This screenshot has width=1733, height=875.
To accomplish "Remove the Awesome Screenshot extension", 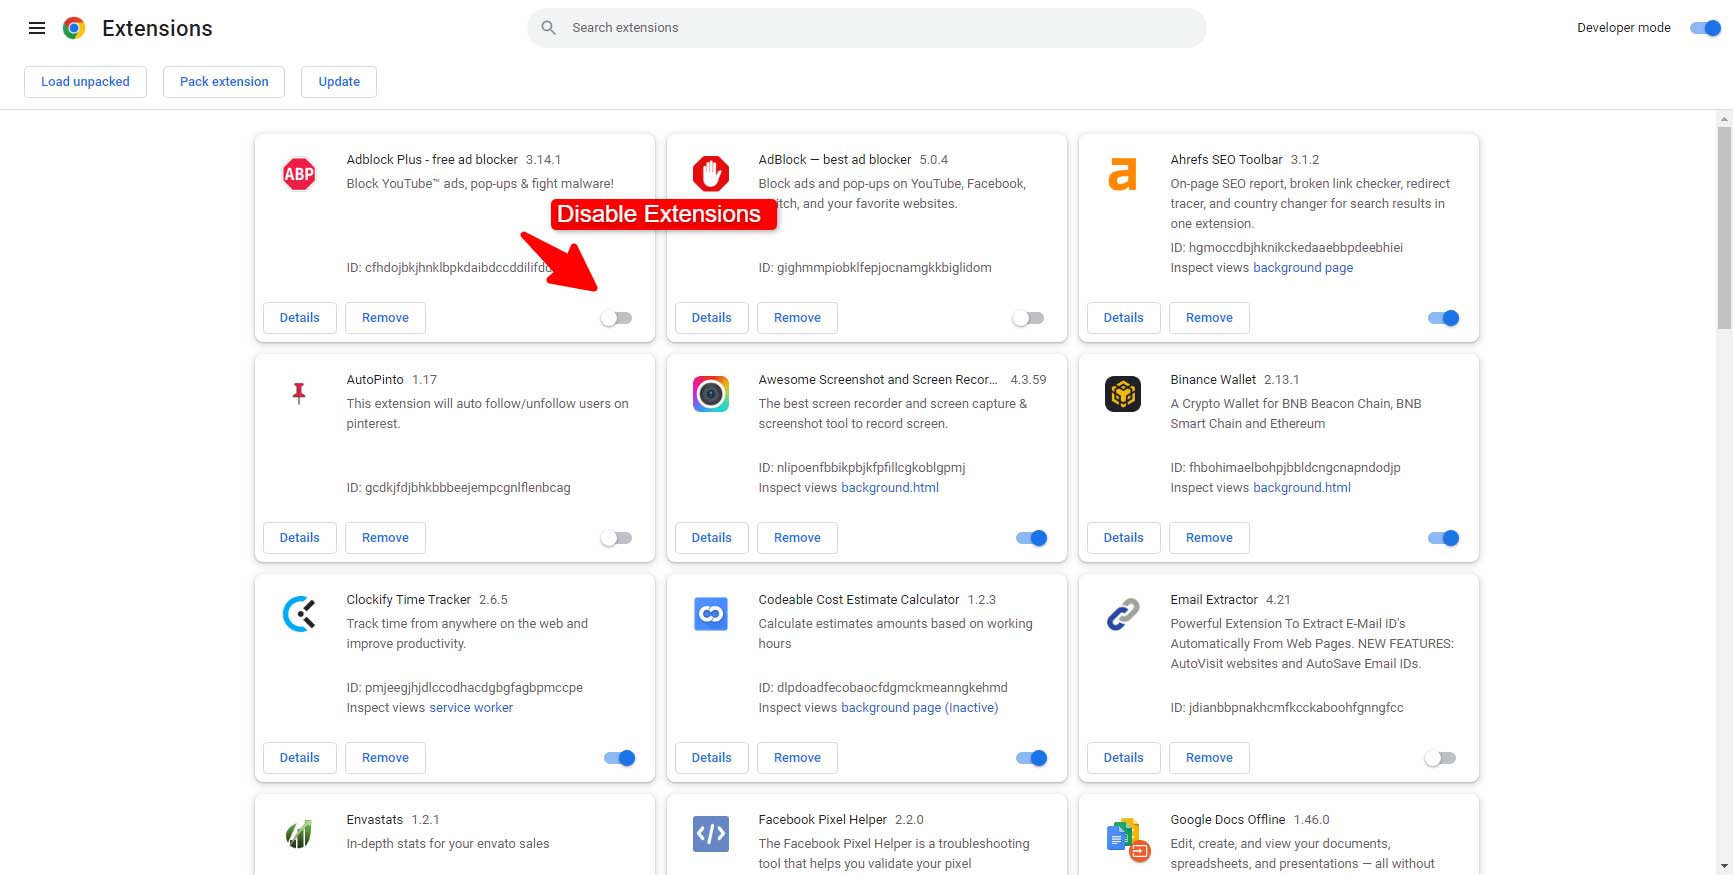I will click(797, 538).
